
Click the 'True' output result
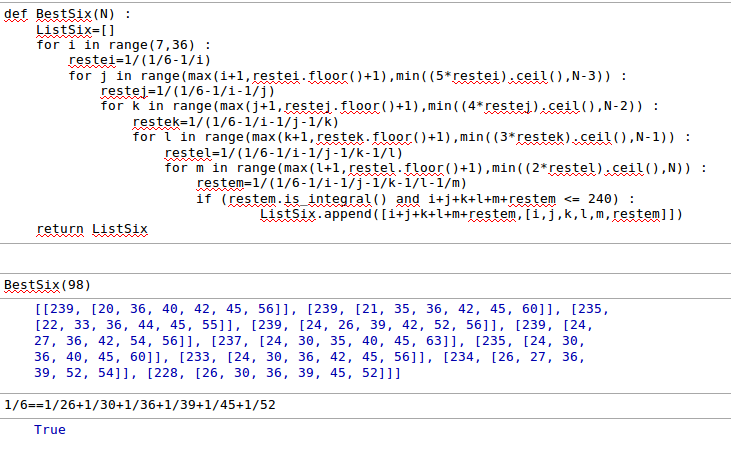pyautogui.click(x=49, y=429)
